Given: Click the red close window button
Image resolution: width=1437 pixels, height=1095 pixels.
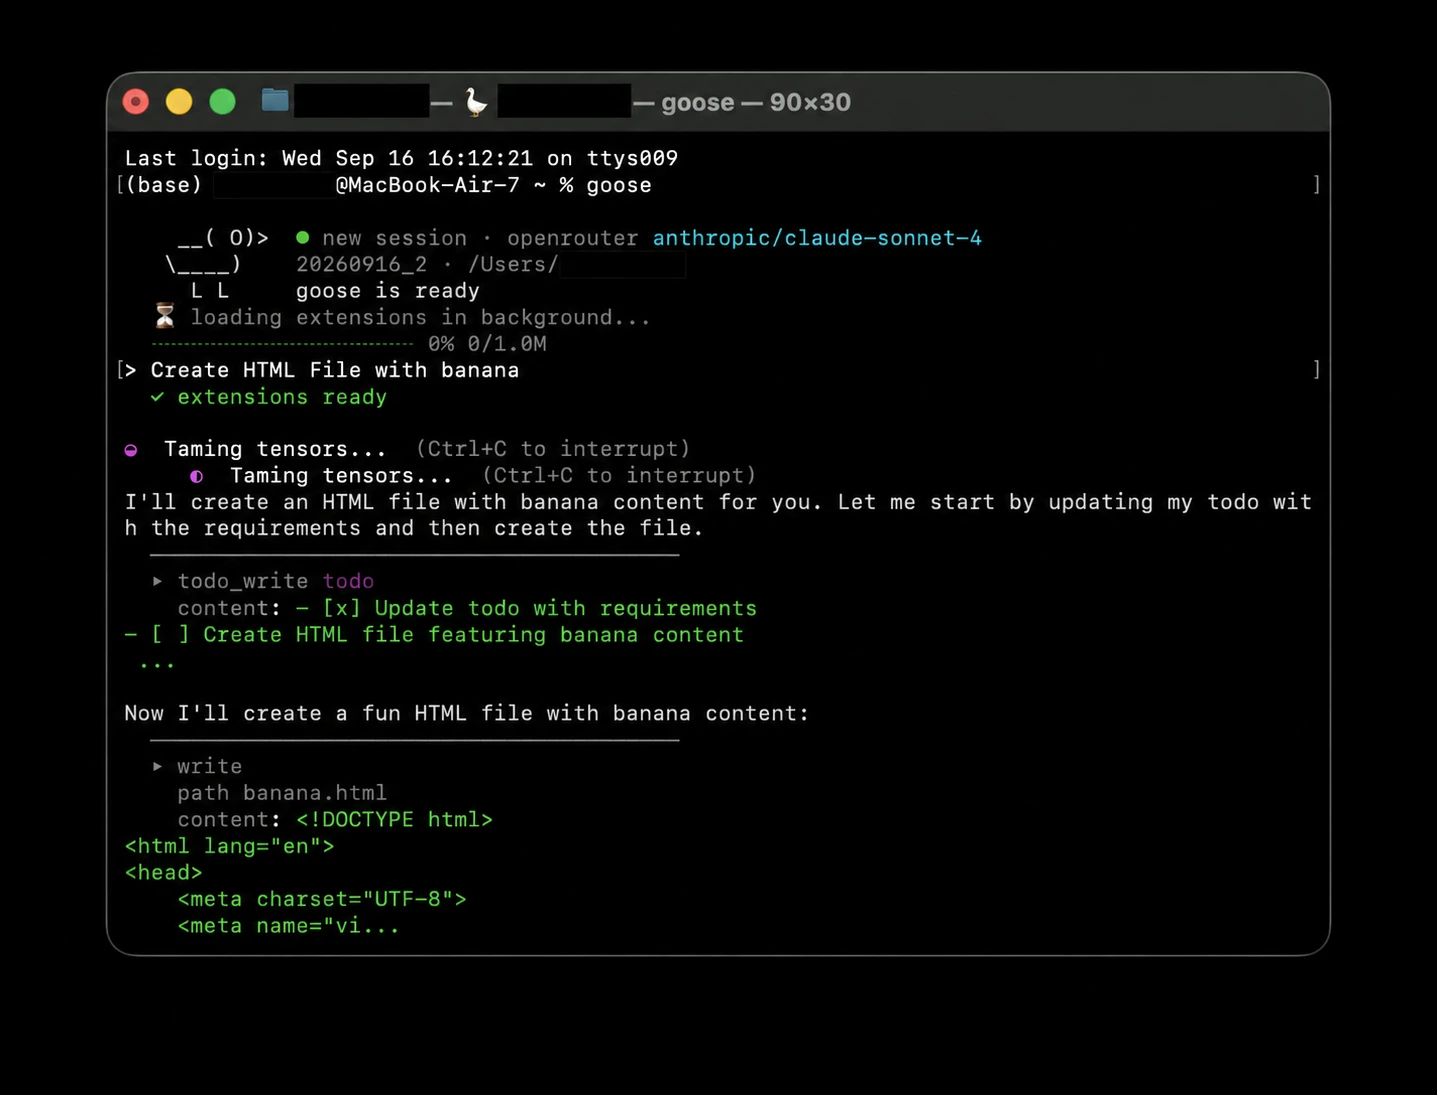Looking at the screenshot, I should pos(136,102).
